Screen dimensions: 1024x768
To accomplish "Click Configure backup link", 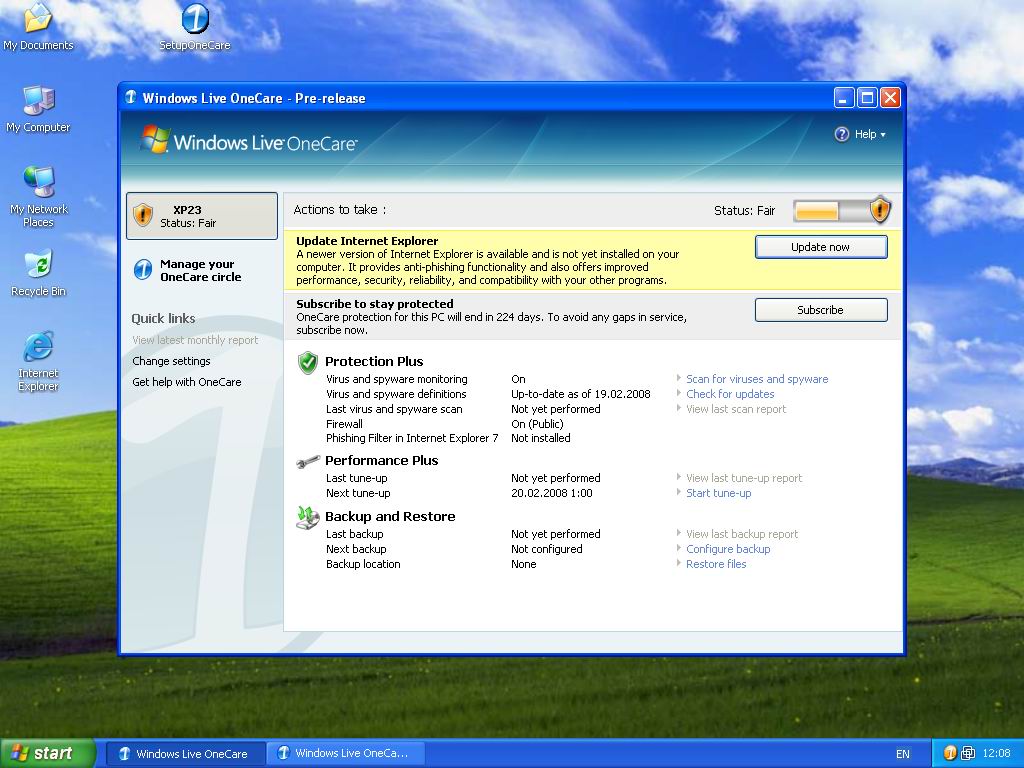I will pyautogui.click(x=728, y=549).
